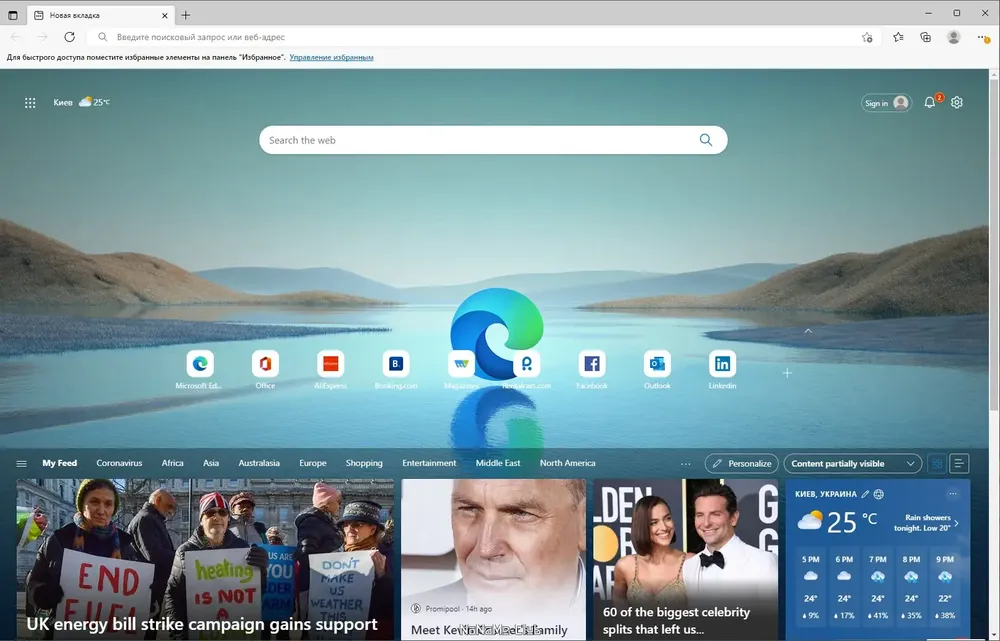This screenshot has width=1000, height=641.
Task: Open the apps grid launcher icon
Action: [x=30, y=103]
